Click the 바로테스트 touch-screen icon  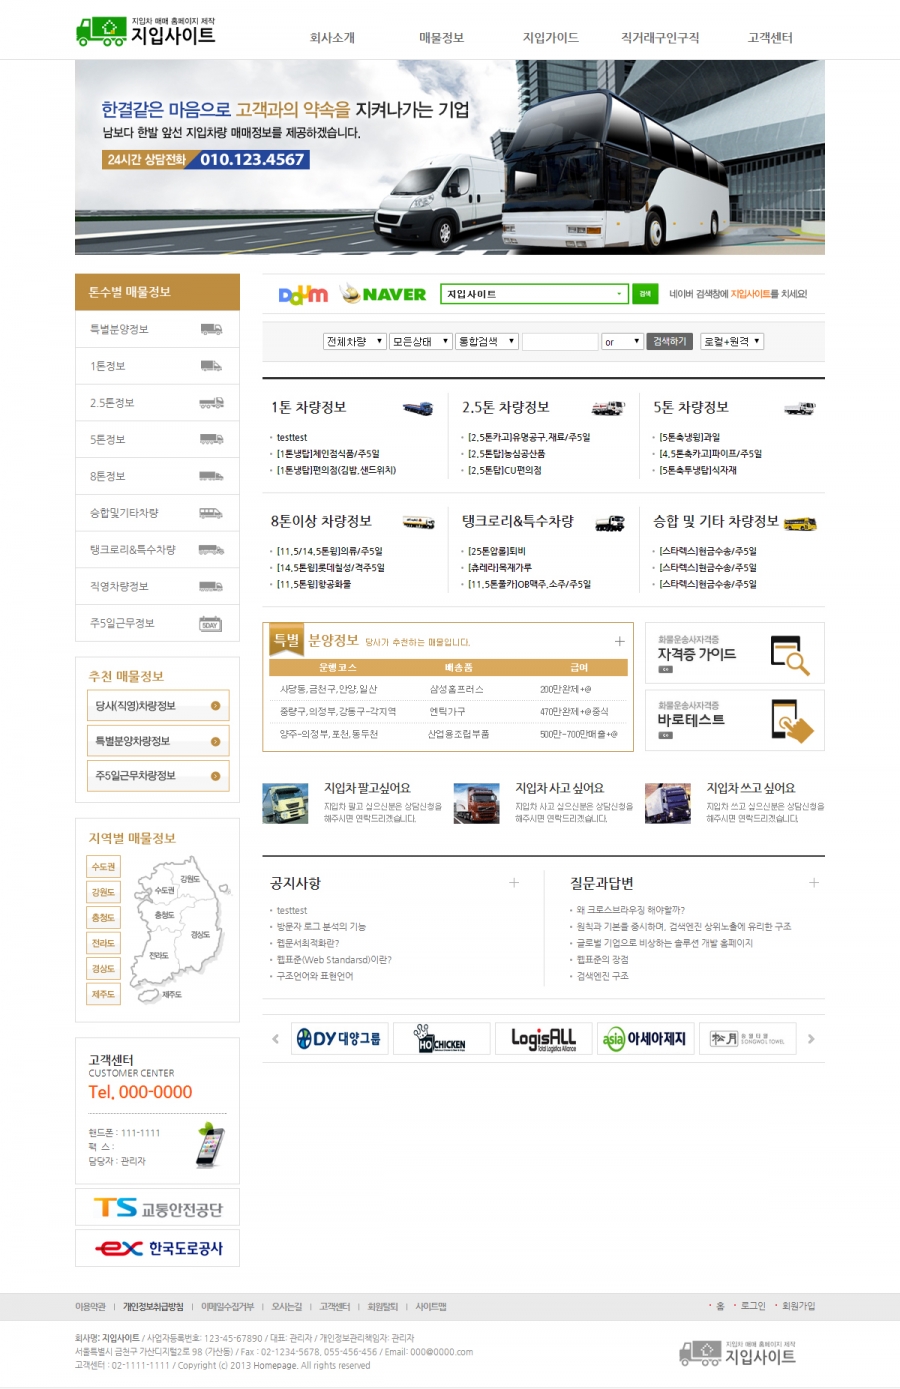[x=791, y=720]
